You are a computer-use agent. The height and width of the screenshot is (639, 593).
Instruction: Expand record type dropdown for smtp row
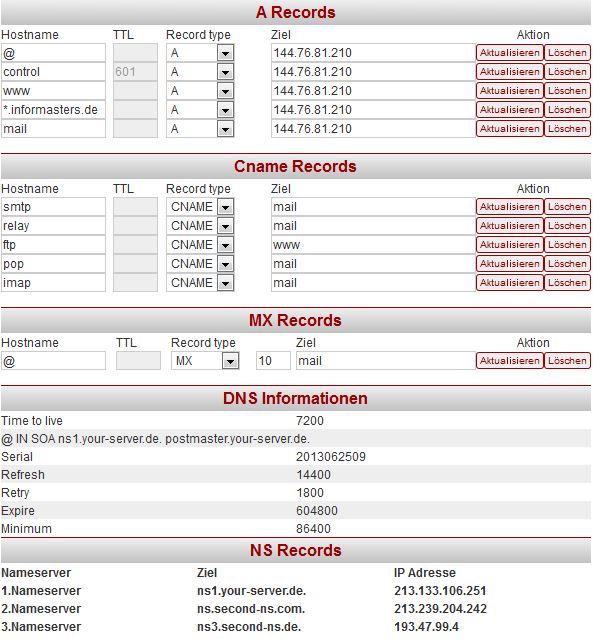(200, 207)
